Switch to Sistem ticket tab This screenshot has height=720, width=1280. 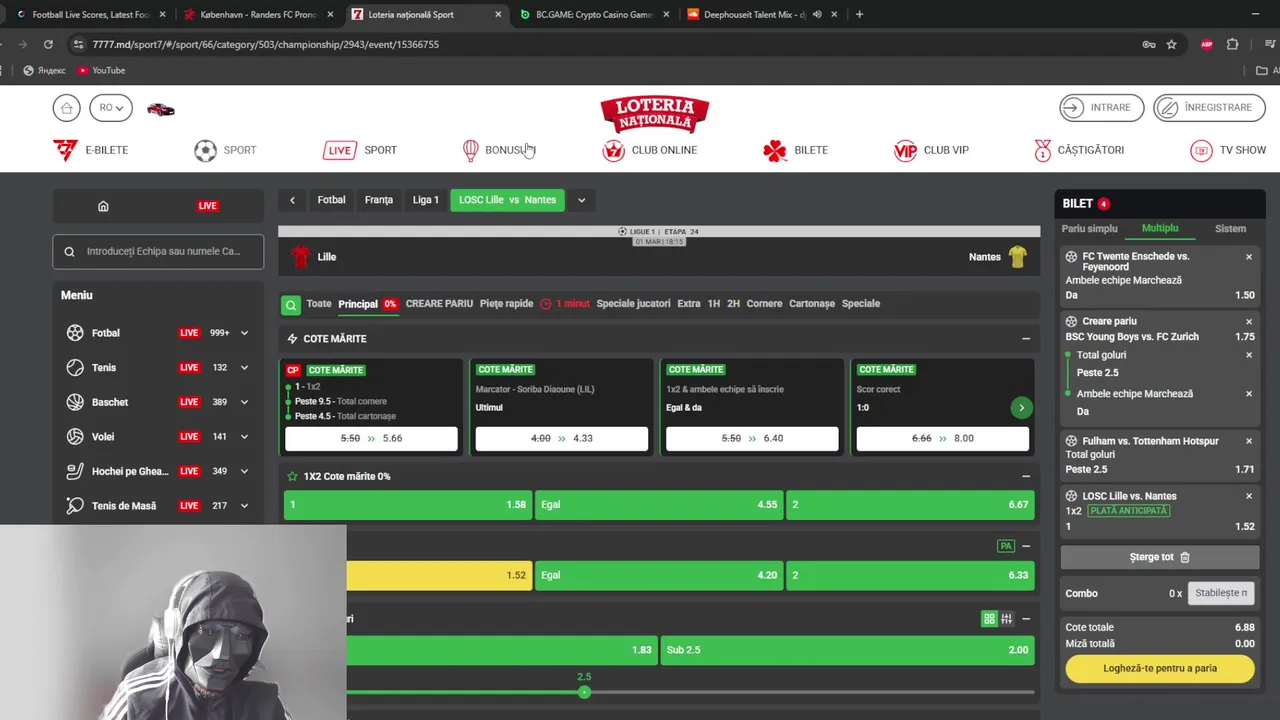tap(1230, 229)
